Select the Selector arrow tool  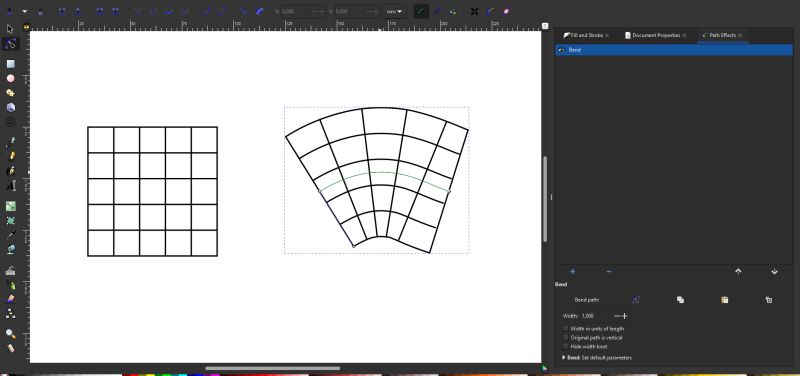tap(10, 29)
